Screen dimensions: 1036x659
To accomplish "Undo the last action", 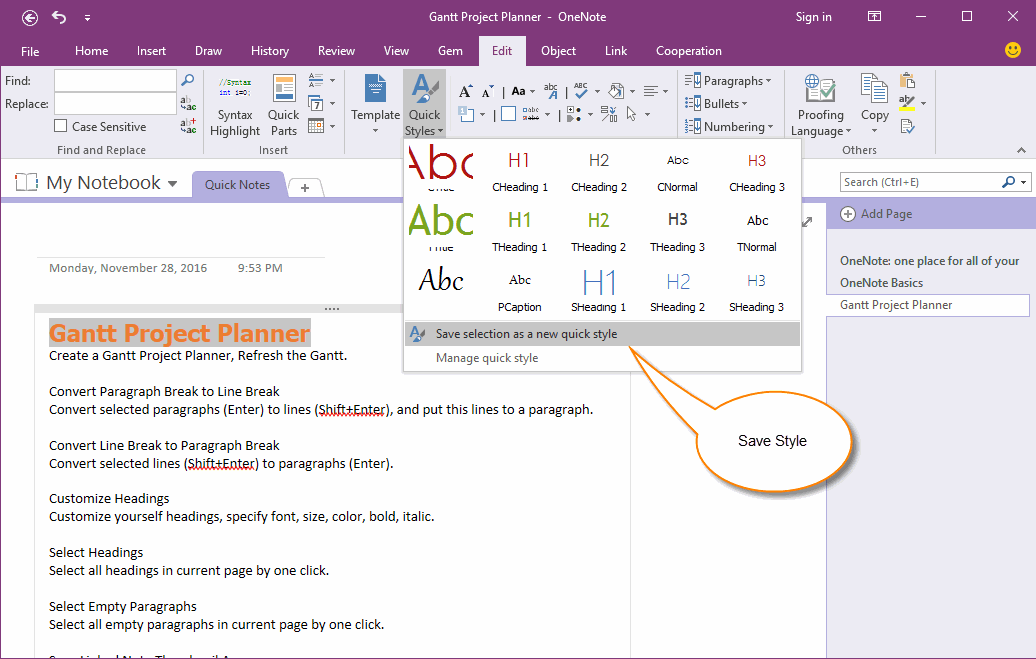I will click(x=59, y=17).
